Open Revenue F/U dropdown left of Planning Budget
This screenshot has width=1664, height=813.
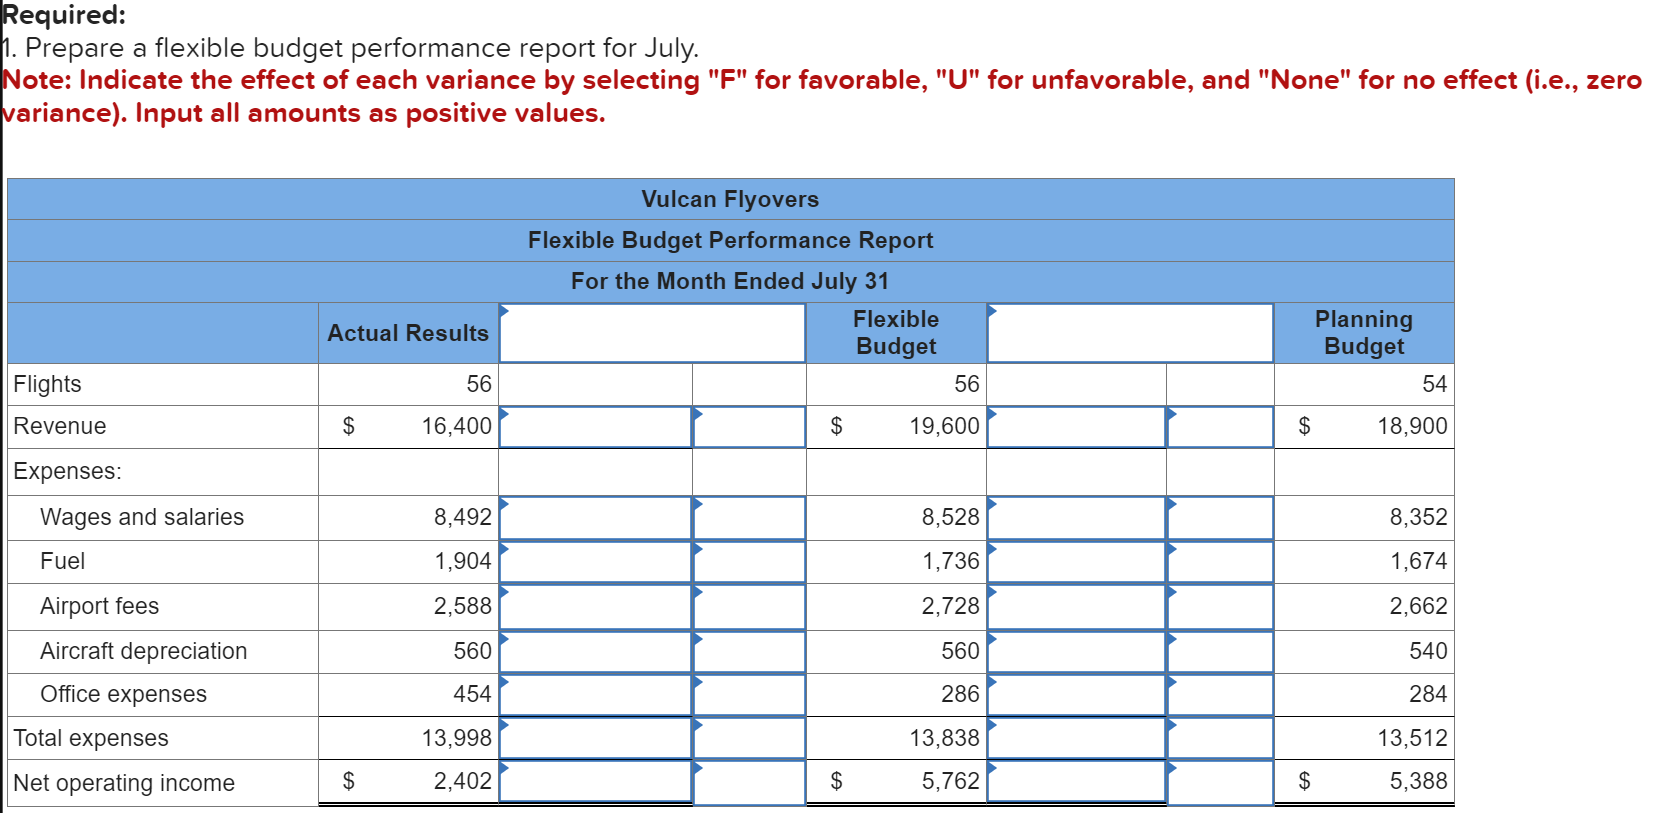click(1220, 426)
